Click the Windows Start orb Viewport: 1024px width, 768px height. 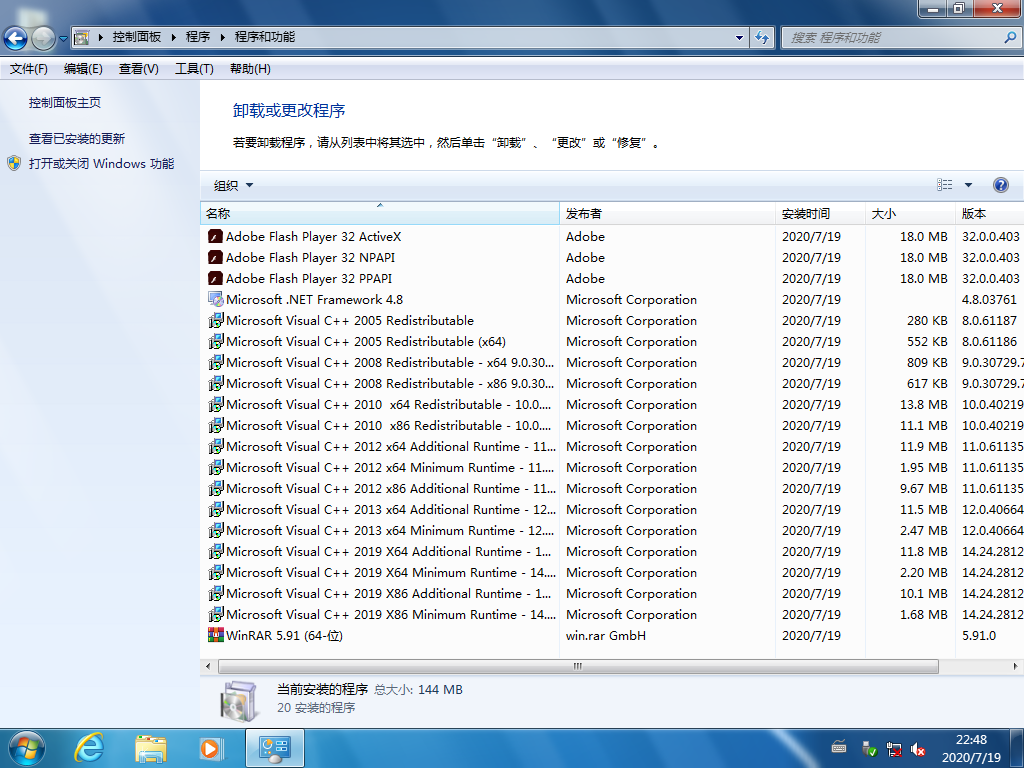(x=25, y=747)
